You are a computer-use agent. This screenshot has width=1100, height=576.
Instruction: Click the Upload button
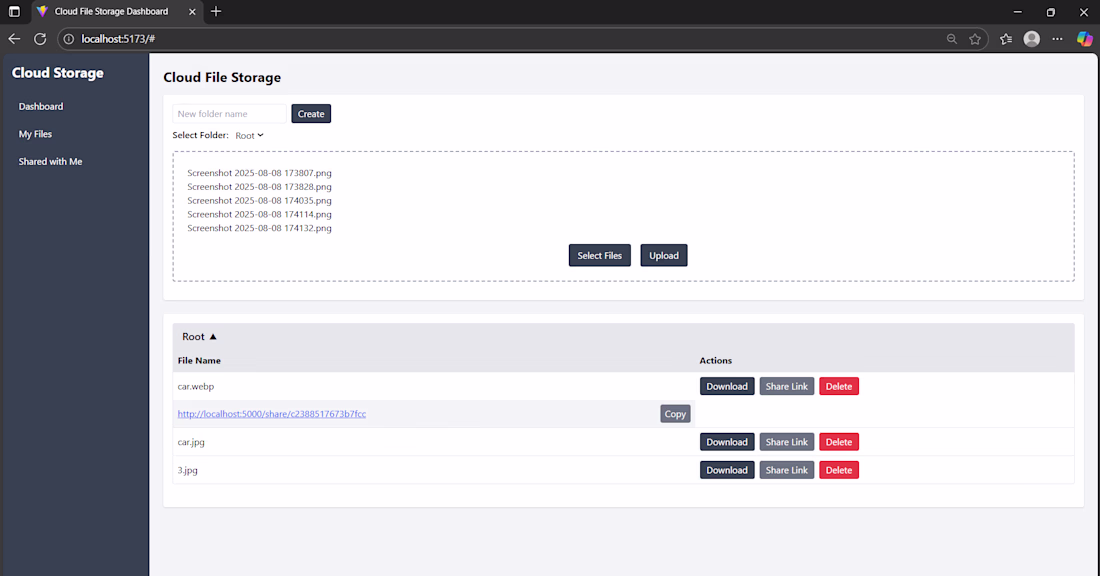pyautogui.click(x=664, y=255)
